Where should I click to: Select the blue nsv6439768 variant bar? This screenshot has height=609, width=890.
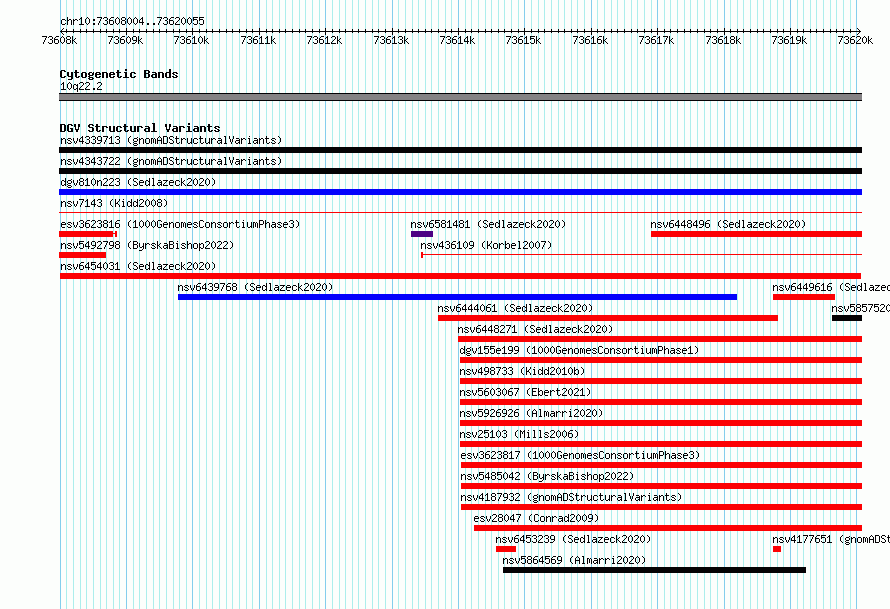(x=457, y=297)
